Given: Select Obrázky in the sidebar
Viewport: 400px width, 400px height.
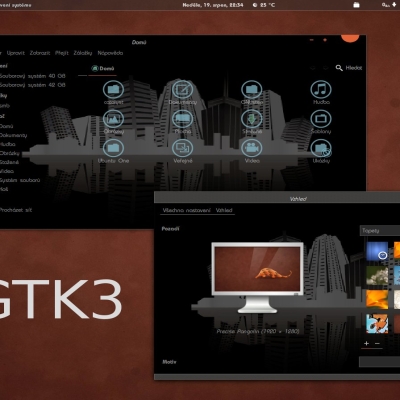Looking at the screenshot, I should [x=10, y=153].
